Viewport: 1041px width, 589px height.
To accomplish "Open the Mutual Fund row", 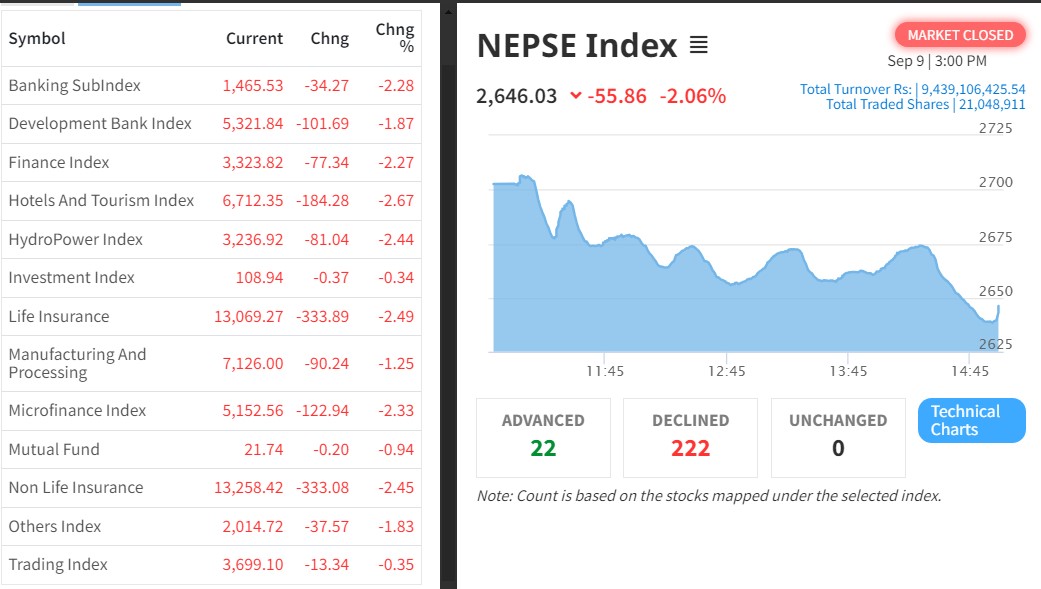I will (x=54, y=450).
